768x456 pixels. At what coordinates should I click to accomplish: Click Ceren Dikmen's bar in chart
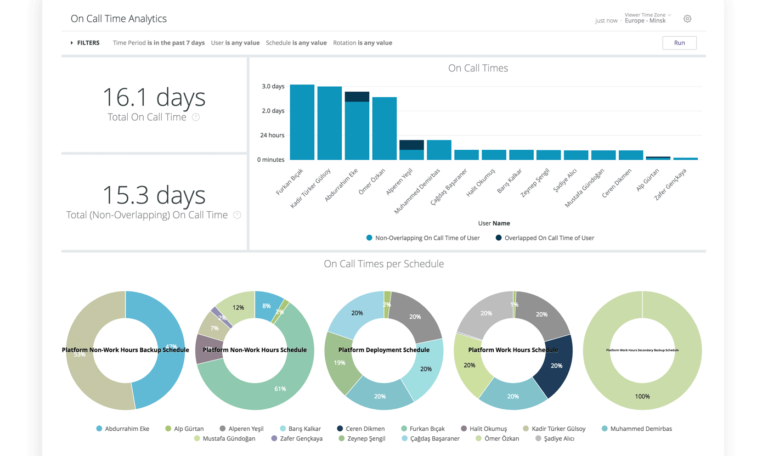(631, 155)
